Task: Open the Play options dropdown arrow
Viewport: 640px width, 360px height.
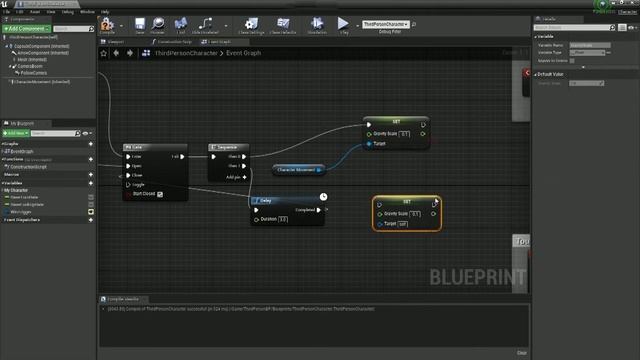Action: (x=358, y=25)
